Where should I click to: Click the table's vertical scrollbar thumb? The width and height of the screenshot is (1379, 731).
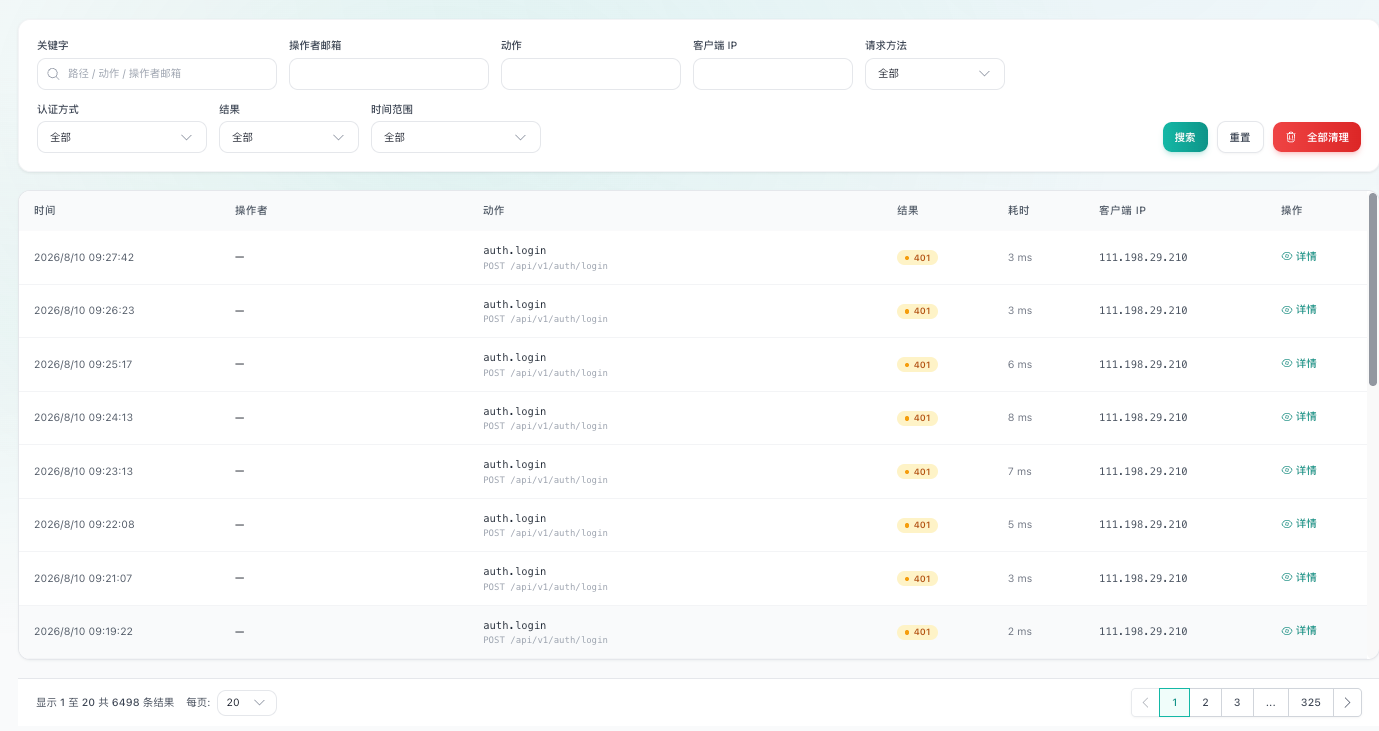[x=1373, y=290]
